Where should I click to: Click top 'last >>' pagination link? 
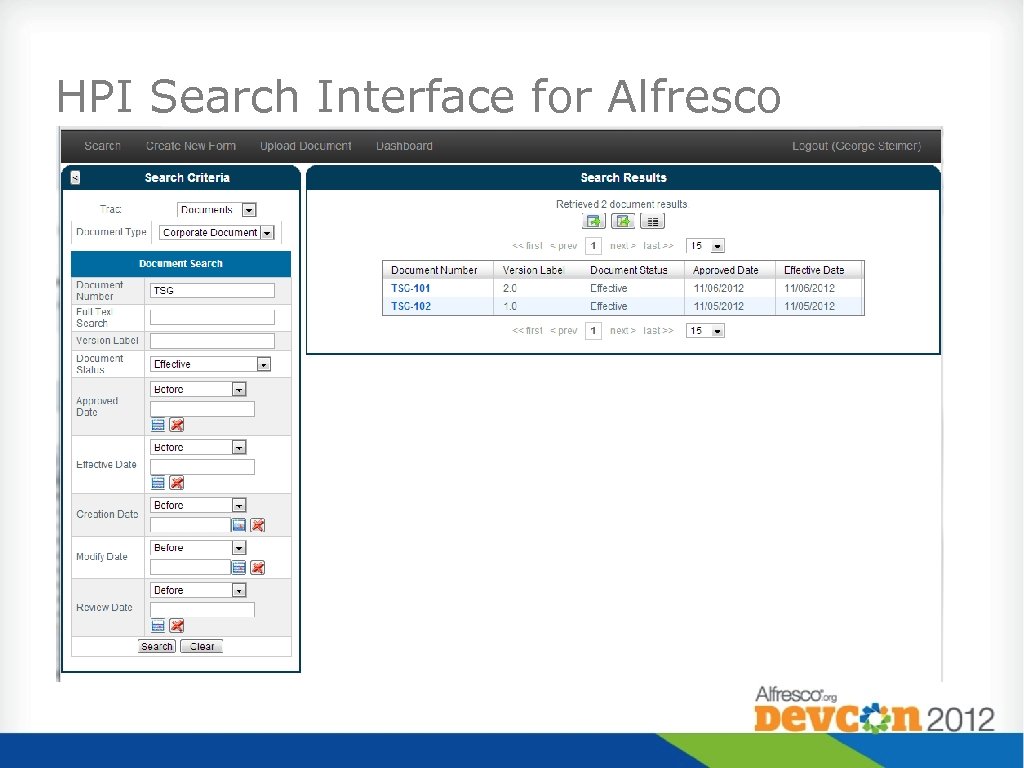658,246
